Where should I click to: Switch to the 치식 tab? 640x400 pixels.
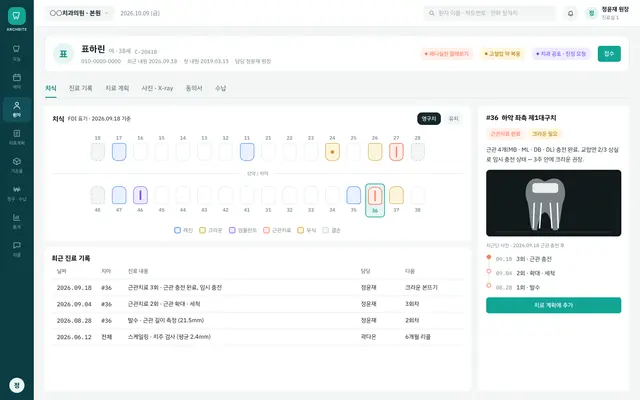tap(51, 88)
